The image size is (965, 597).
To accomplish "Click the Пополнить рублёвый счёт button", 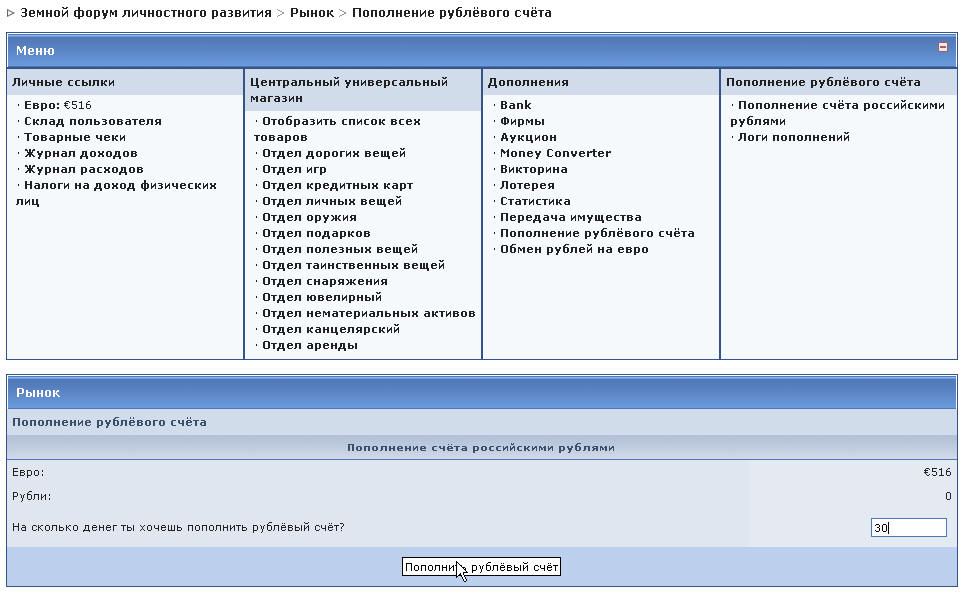I will 481,568.
